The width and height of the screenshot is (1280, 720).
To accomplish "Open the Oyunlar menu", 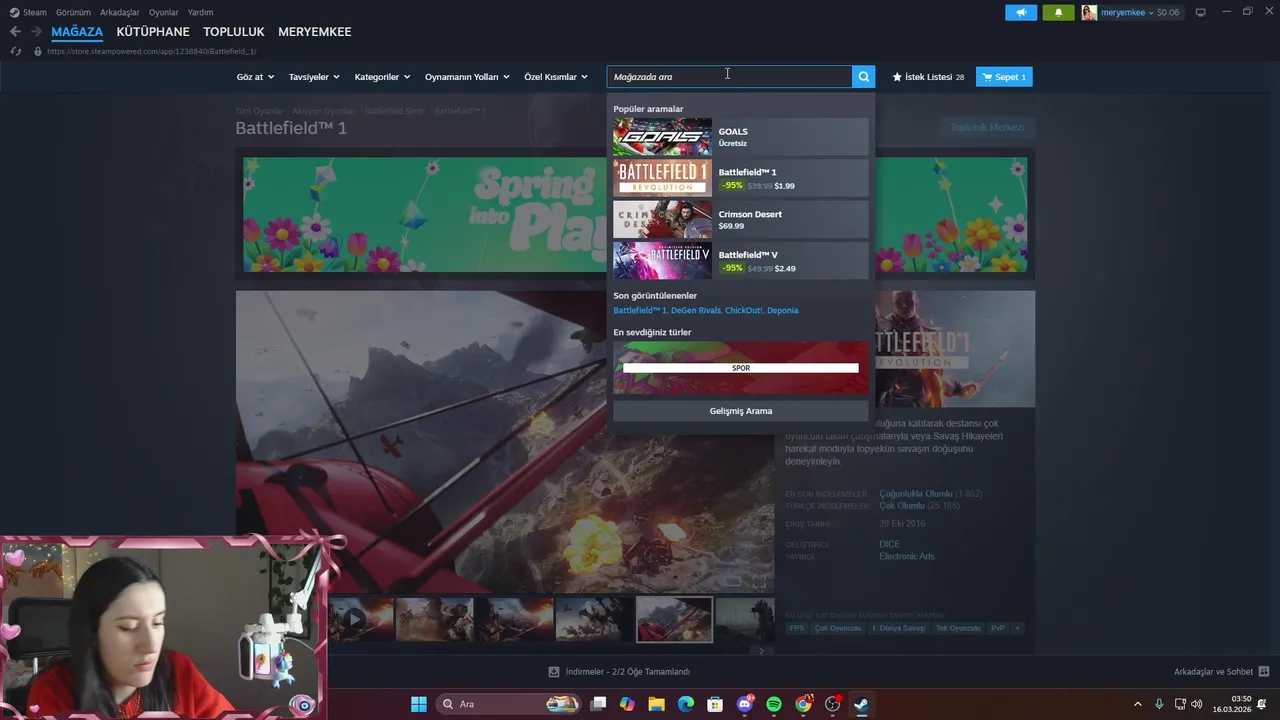I will [164, 12].
